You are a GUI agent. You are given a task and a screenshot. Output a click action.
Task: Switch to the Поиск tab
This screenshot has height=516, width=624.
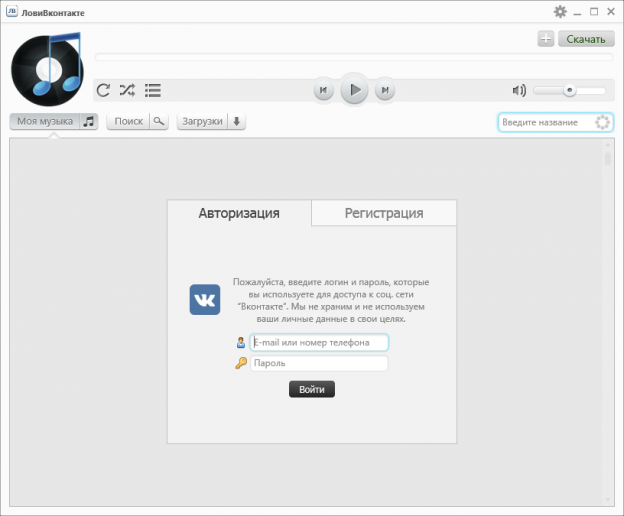pos(137,121)
